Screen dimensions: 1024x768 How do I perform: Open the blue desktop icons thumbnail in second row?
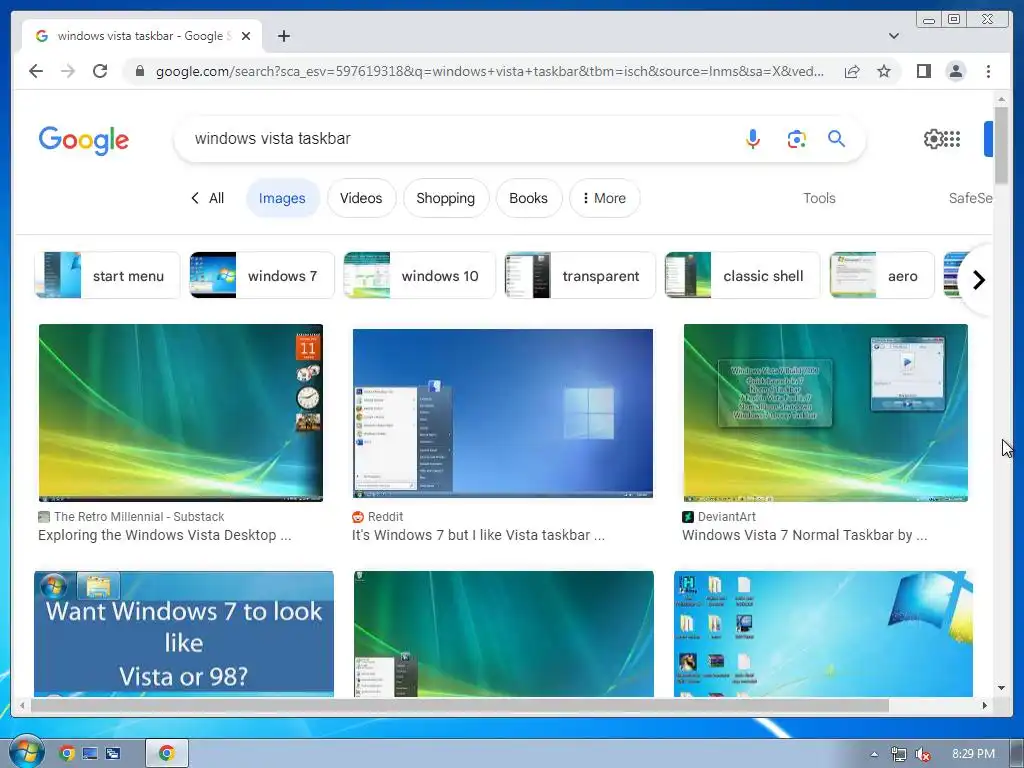coord(823,633)
